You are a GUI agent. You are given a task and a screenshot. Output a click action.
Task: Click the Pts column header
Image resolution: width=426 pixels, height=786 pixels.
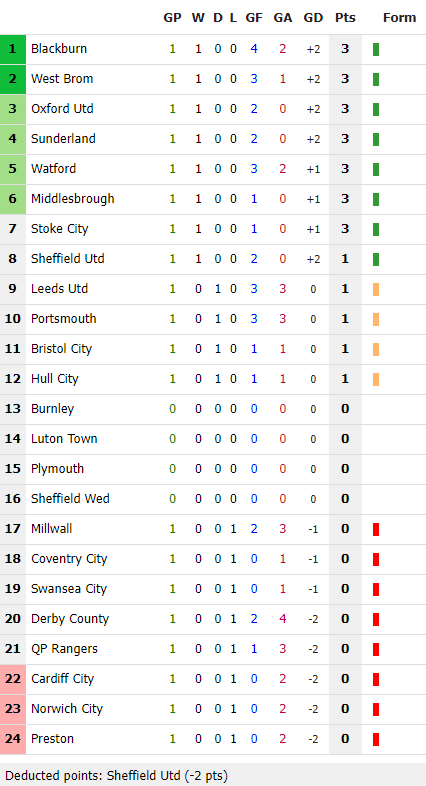345,18
